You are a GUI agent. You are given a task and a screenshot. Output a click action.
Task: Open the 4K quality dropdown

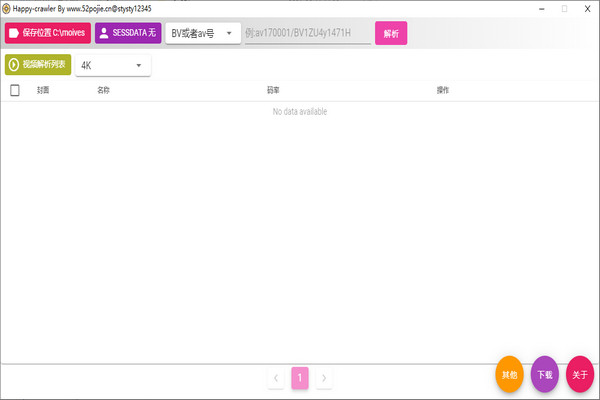click(x=112, y=66)
